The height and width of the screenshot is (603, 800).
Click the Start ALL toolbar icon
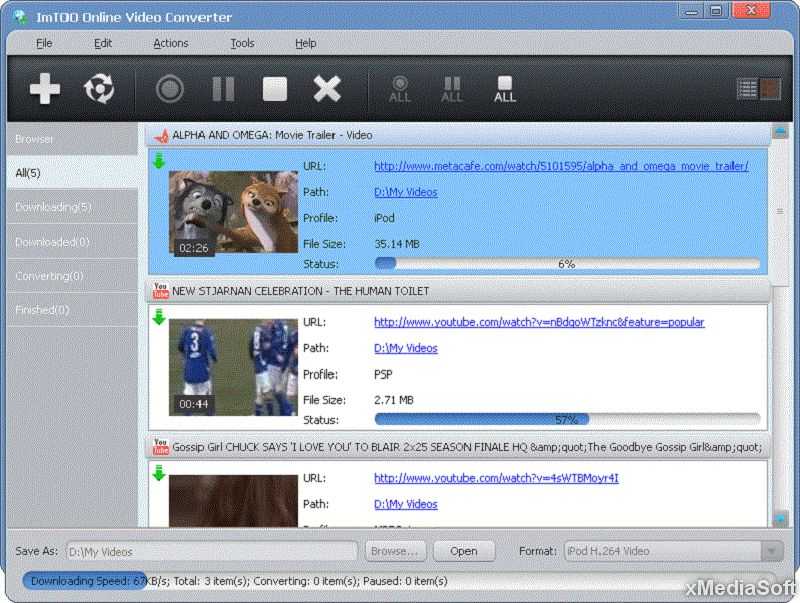(x=399, y=89)
